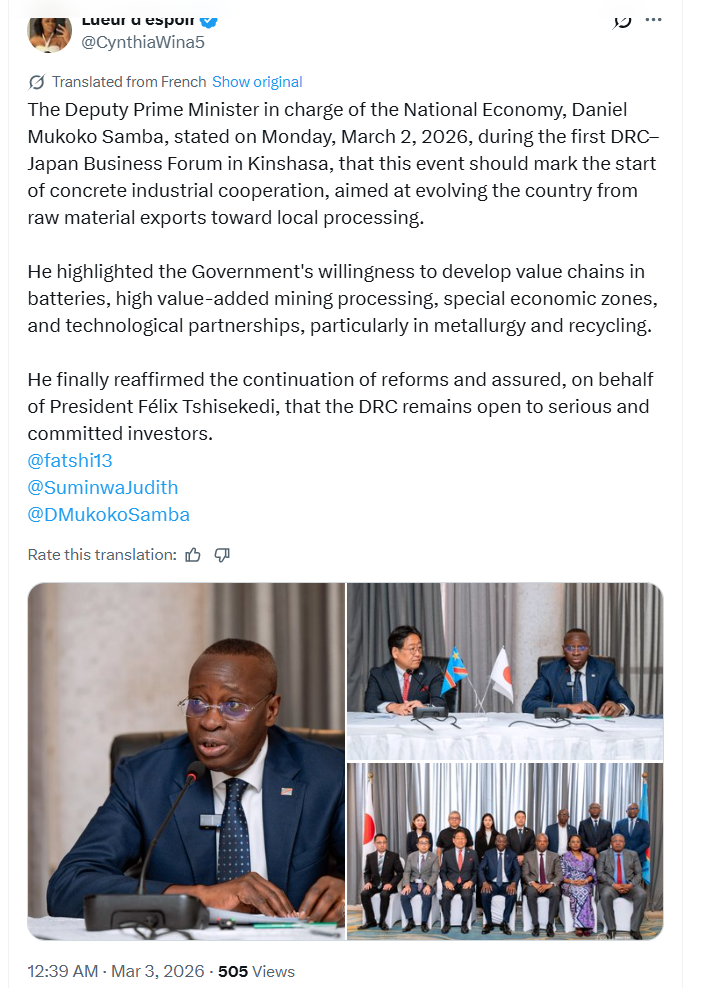Click the translation icon beside 'Translated from French'

pos(37,82)
